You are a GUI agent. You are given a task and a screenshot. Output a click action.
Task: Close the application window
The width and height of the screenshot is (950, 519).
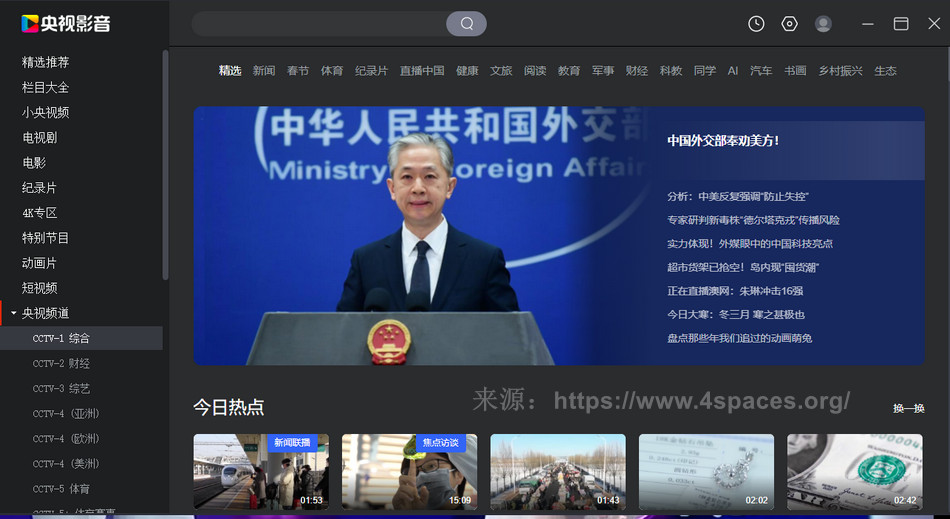[934, 24]
